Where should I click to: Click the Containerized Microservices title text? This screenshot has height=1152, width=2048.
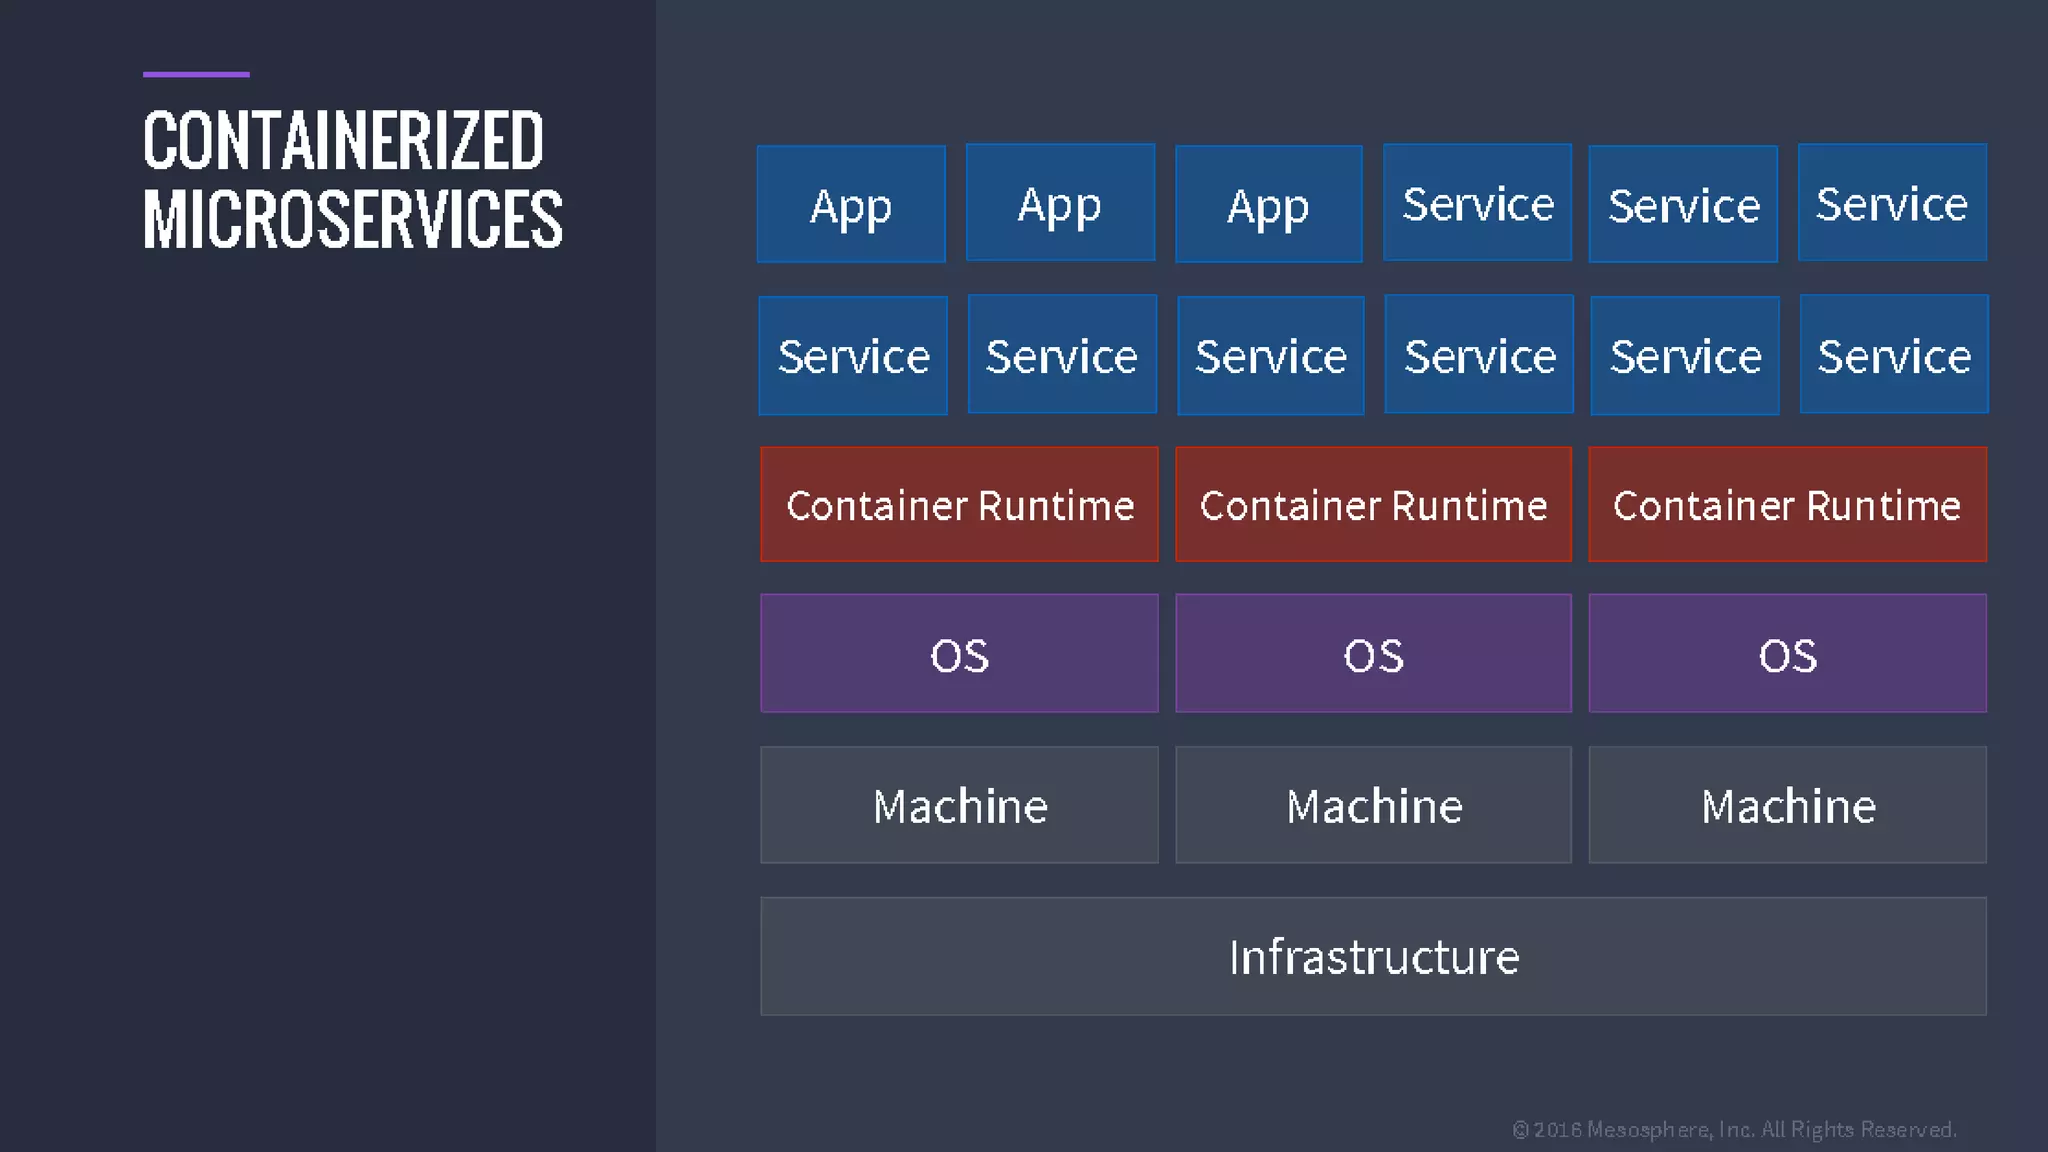[x=352, y=180]
